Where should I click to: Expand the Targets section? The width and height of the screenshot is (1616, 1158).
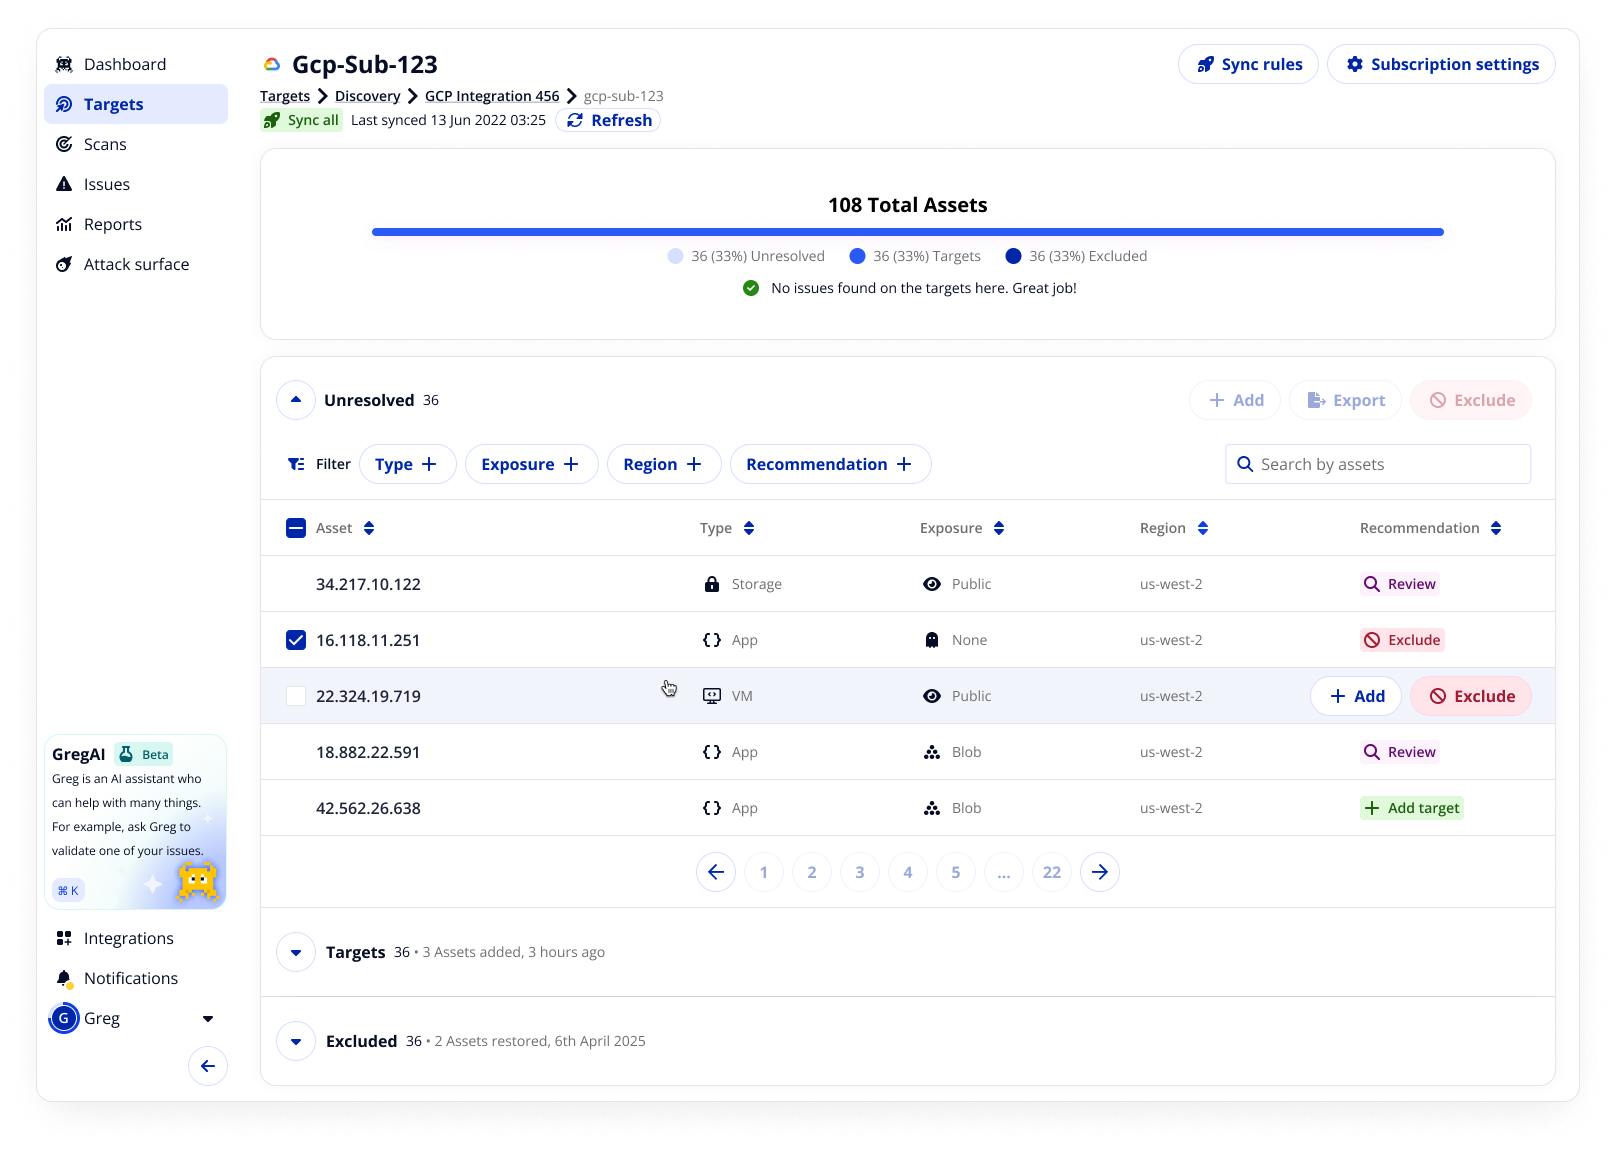296,952
